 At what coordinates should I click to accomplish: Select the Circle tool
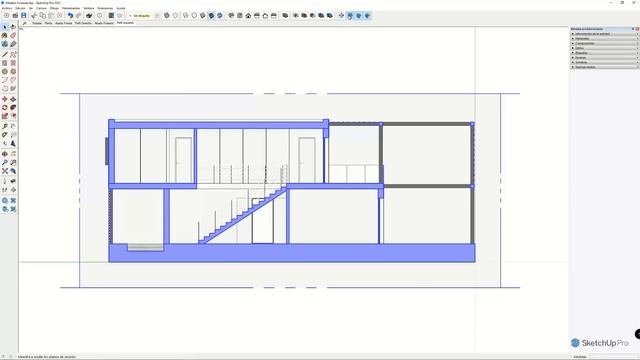(5, 71)
